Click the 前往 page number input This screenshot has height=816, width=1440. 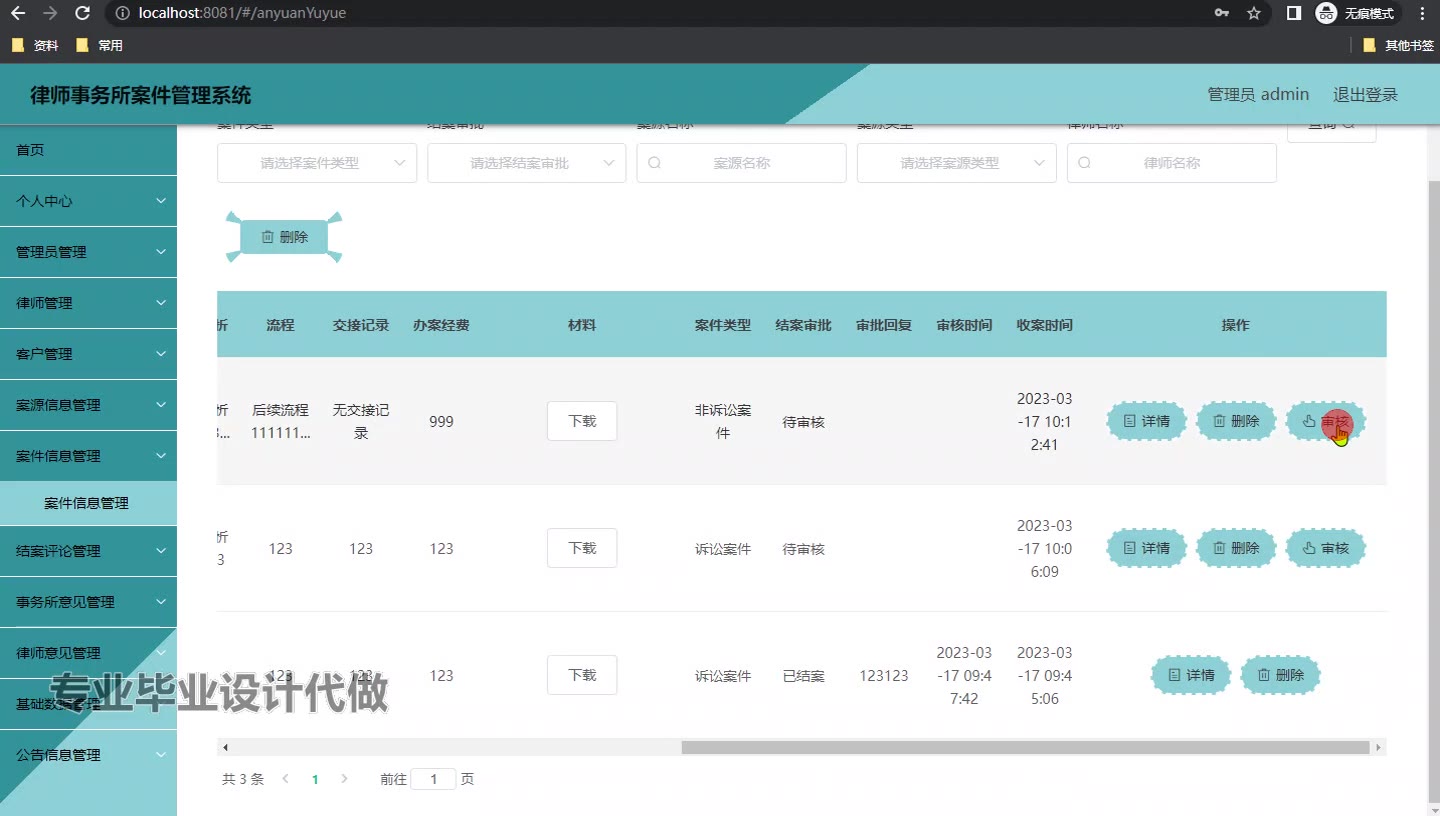(x=434, y=779)
